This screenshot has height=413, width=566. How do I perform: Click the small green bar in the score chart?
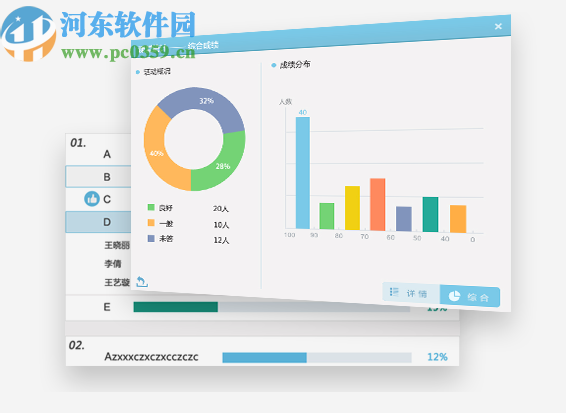coord(327,216)
